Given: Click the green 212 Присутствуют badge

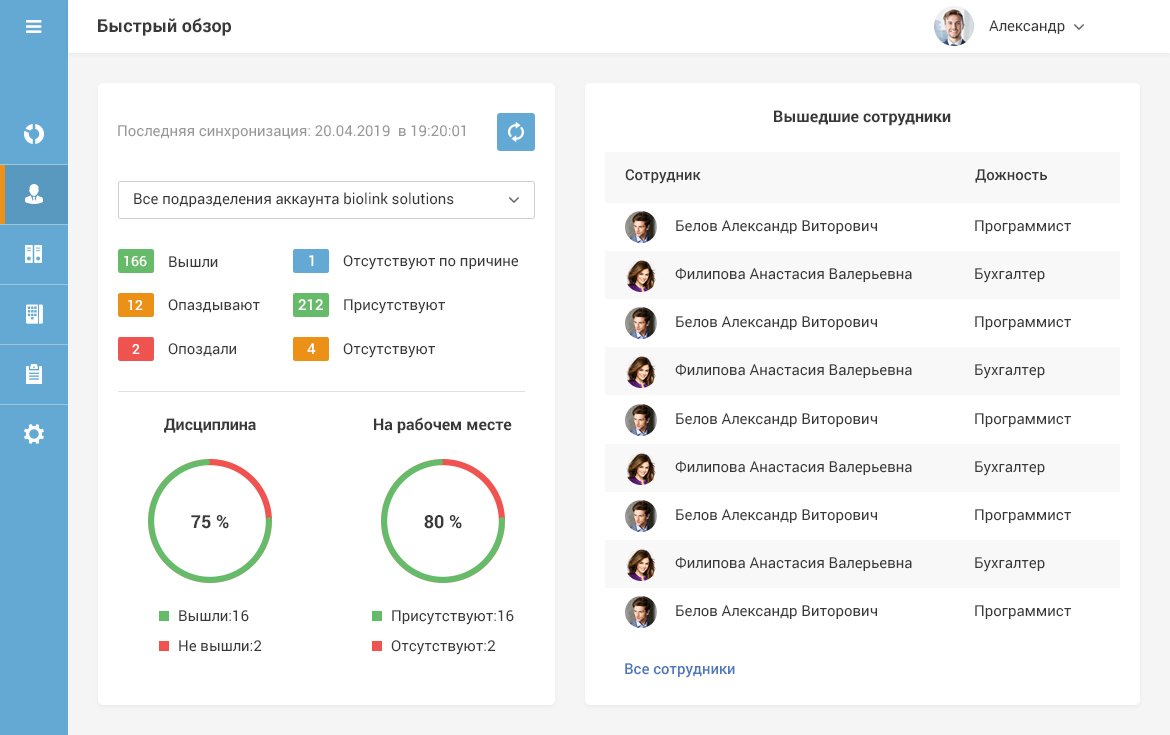Looking at the screenshot, I should (x=311, y=304).
